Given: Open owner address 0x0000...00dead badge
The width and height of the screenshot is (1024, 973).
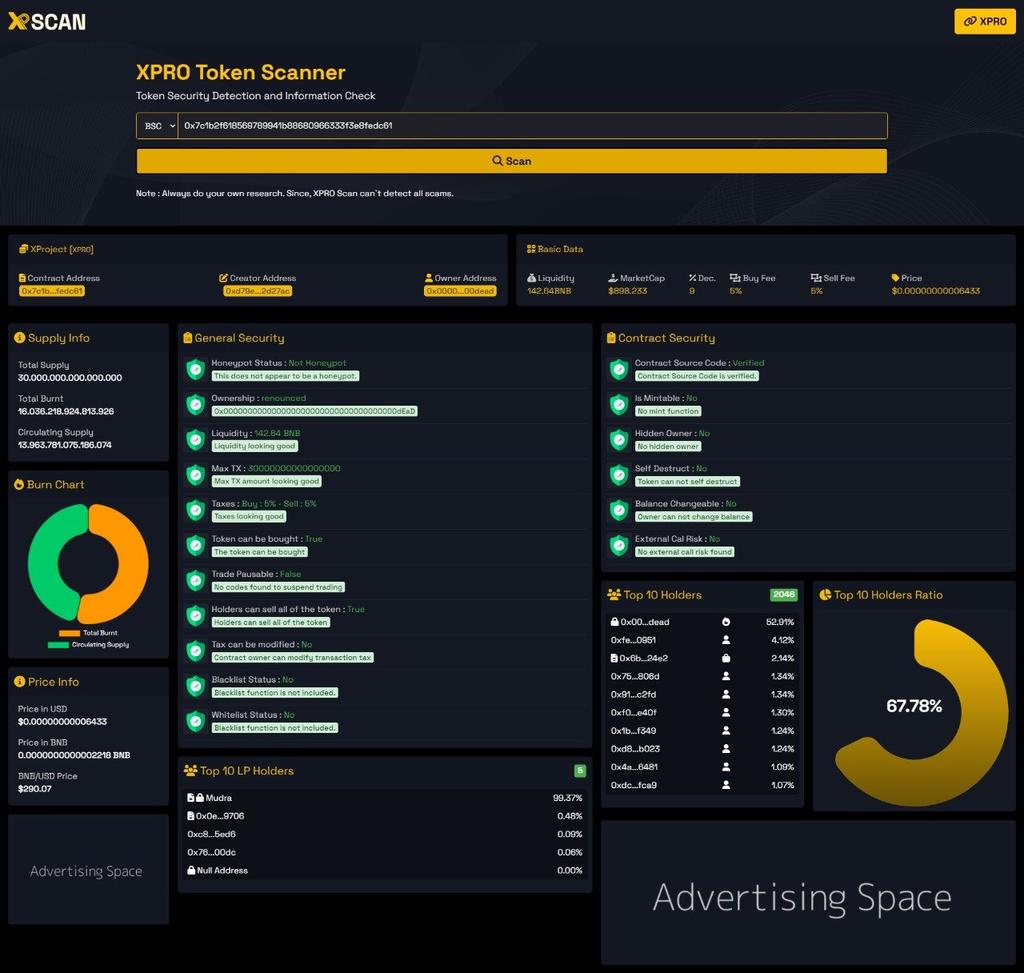Looking at the screenshot, I should (x=460, y=291).
